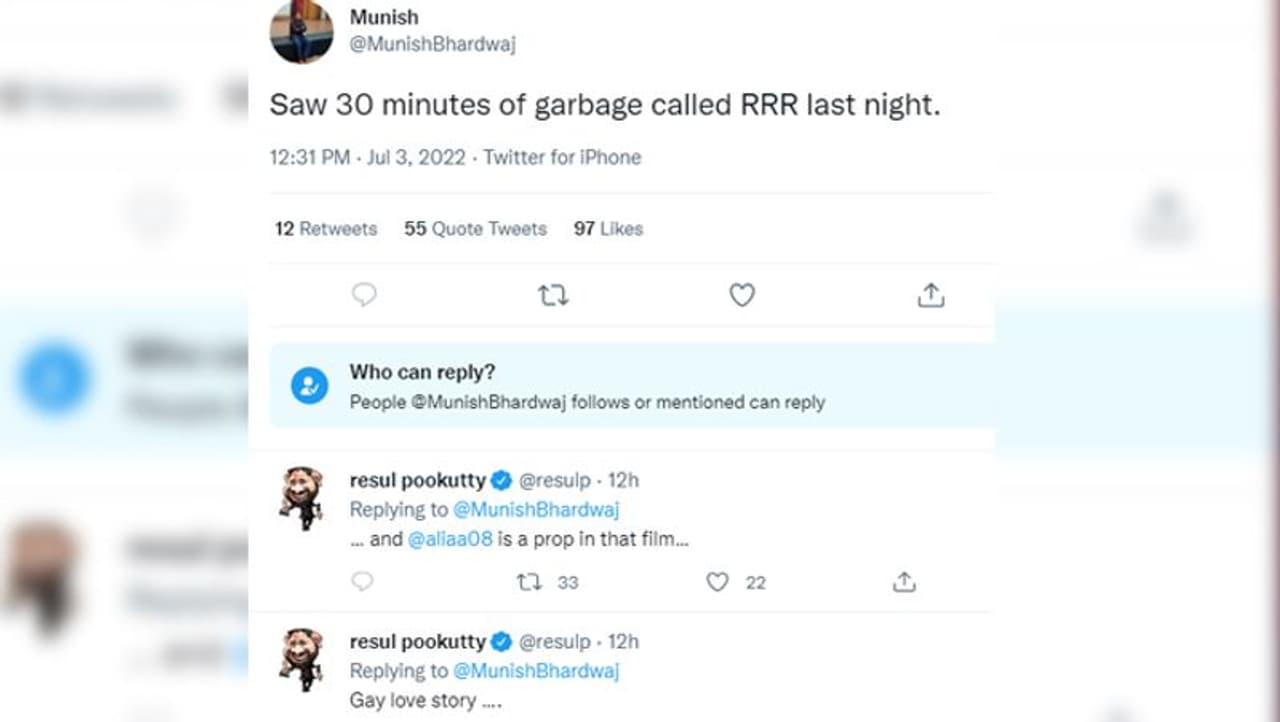
Task: Click the reply icon under main tweet
Action: click(364, 295)
